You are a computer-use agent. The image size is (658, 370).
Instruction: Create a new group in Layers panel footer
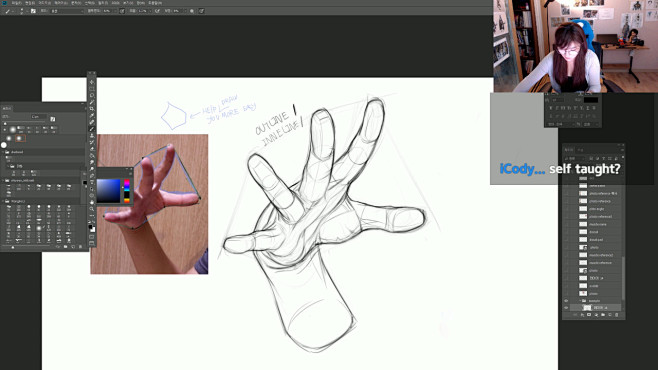pos(603,314)
